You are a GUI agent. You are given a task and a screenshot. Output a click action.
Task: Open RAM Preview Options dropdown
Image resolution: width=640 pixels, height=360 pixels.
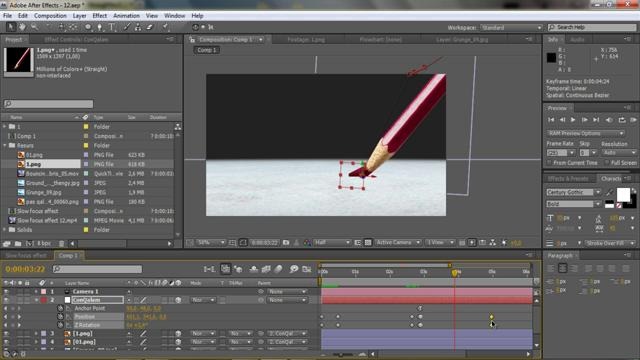(x=585, y=133)
